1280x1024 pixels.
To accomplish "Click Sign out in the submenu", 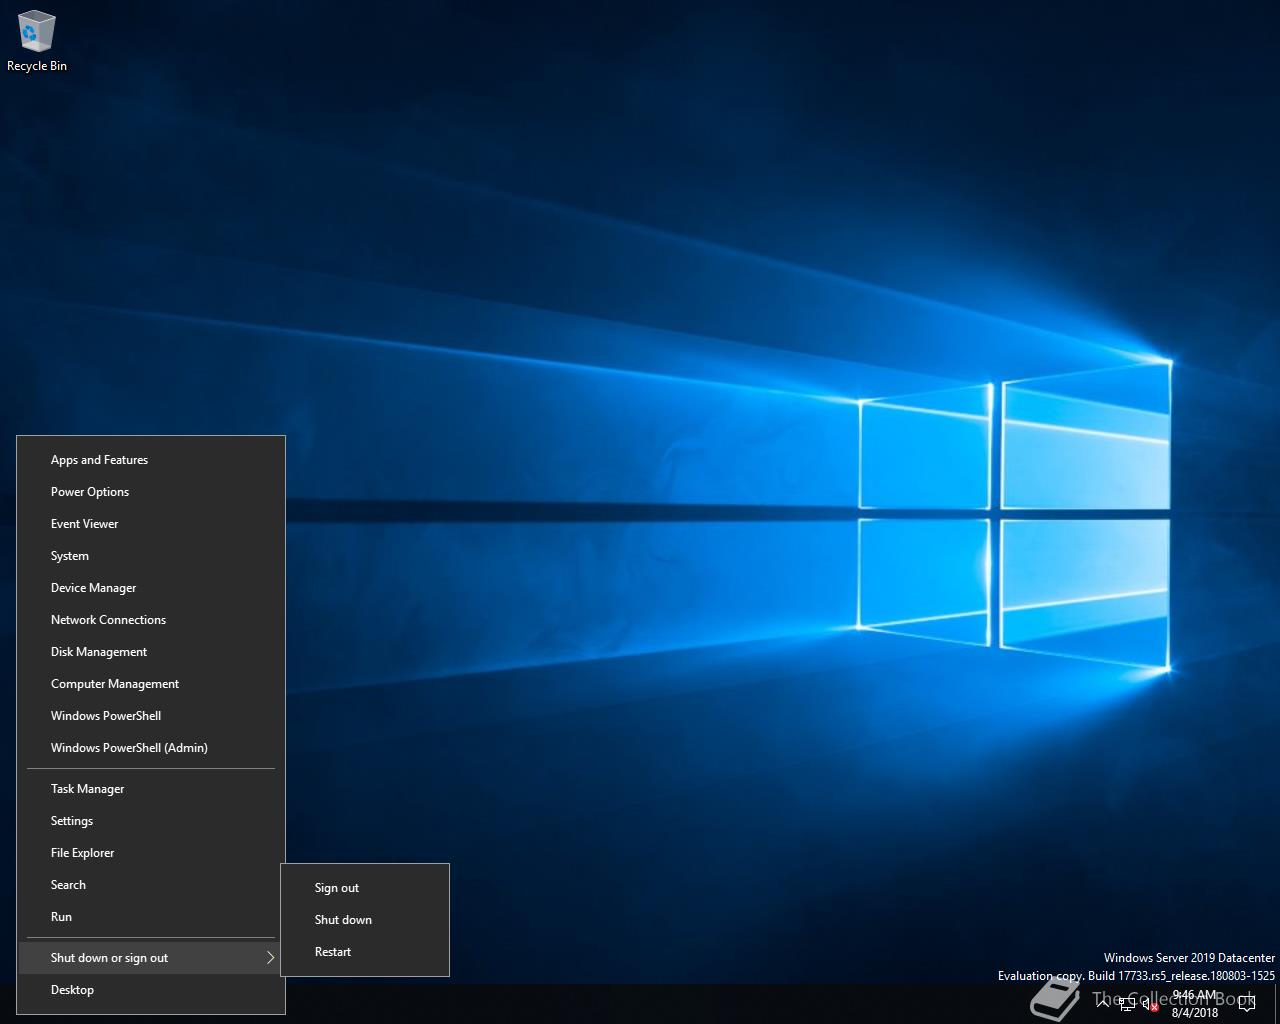I will tap(365, 888).
